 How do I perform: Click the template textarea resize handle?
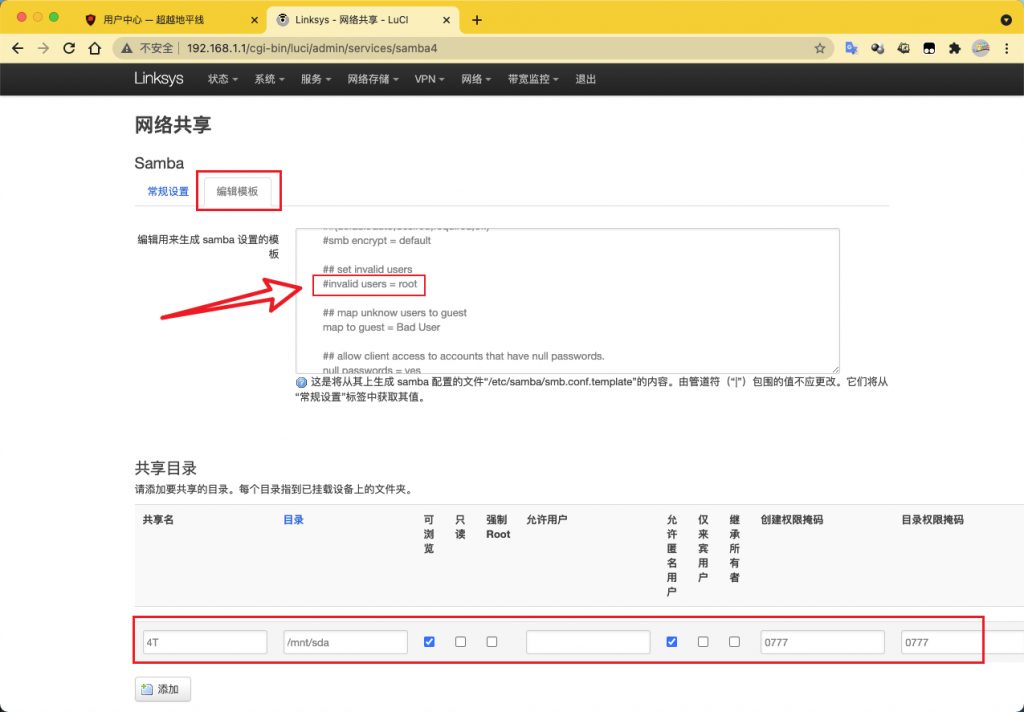(x=835, y=370)
